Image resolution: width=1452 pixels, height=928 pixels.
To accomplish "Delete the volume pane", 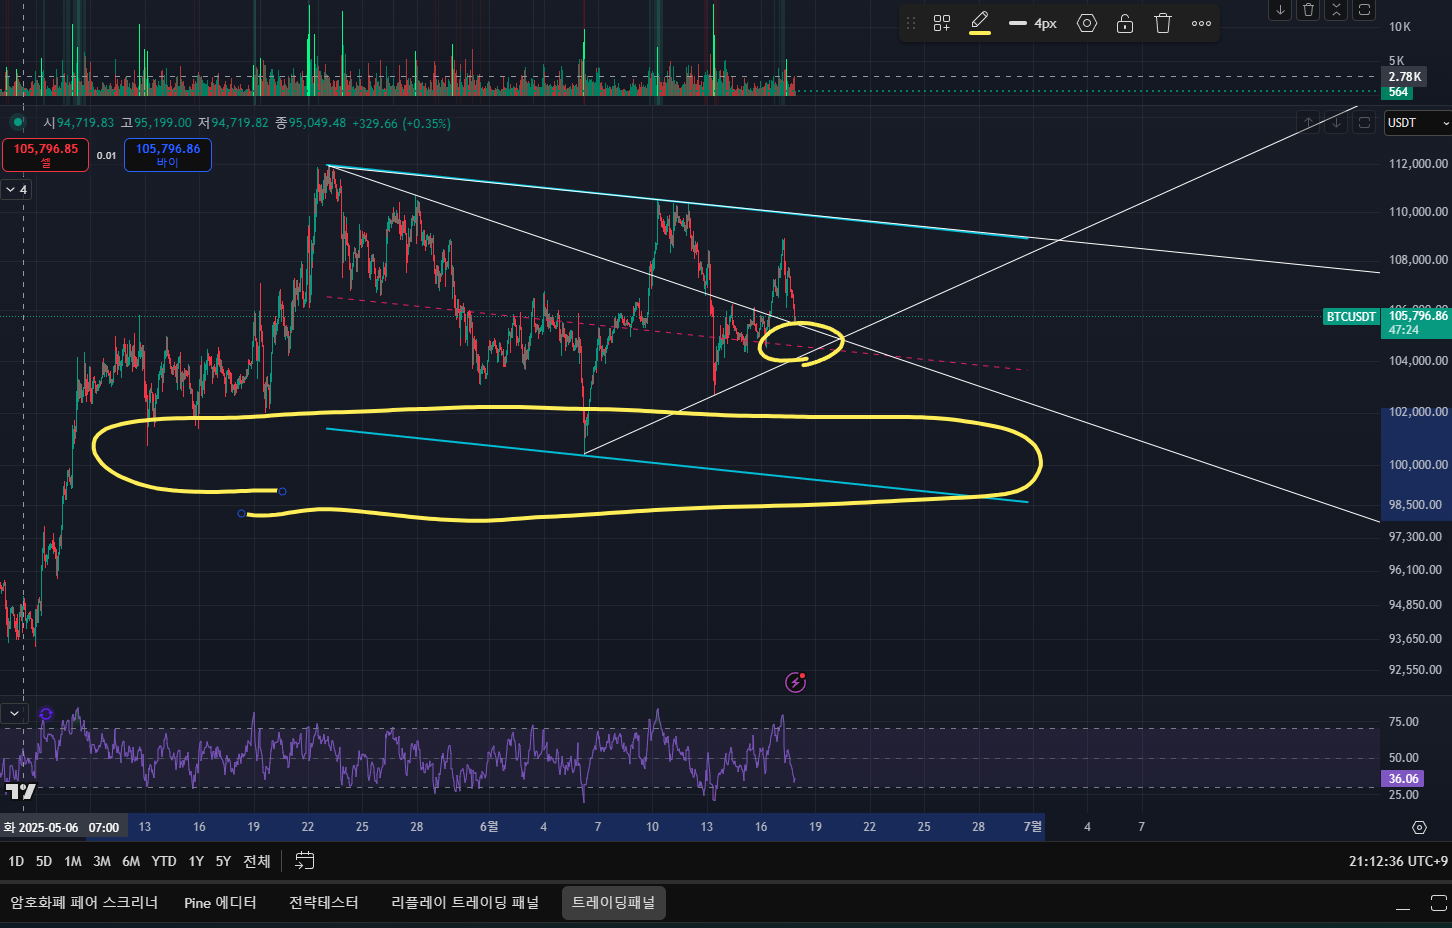I will 1308,10.
